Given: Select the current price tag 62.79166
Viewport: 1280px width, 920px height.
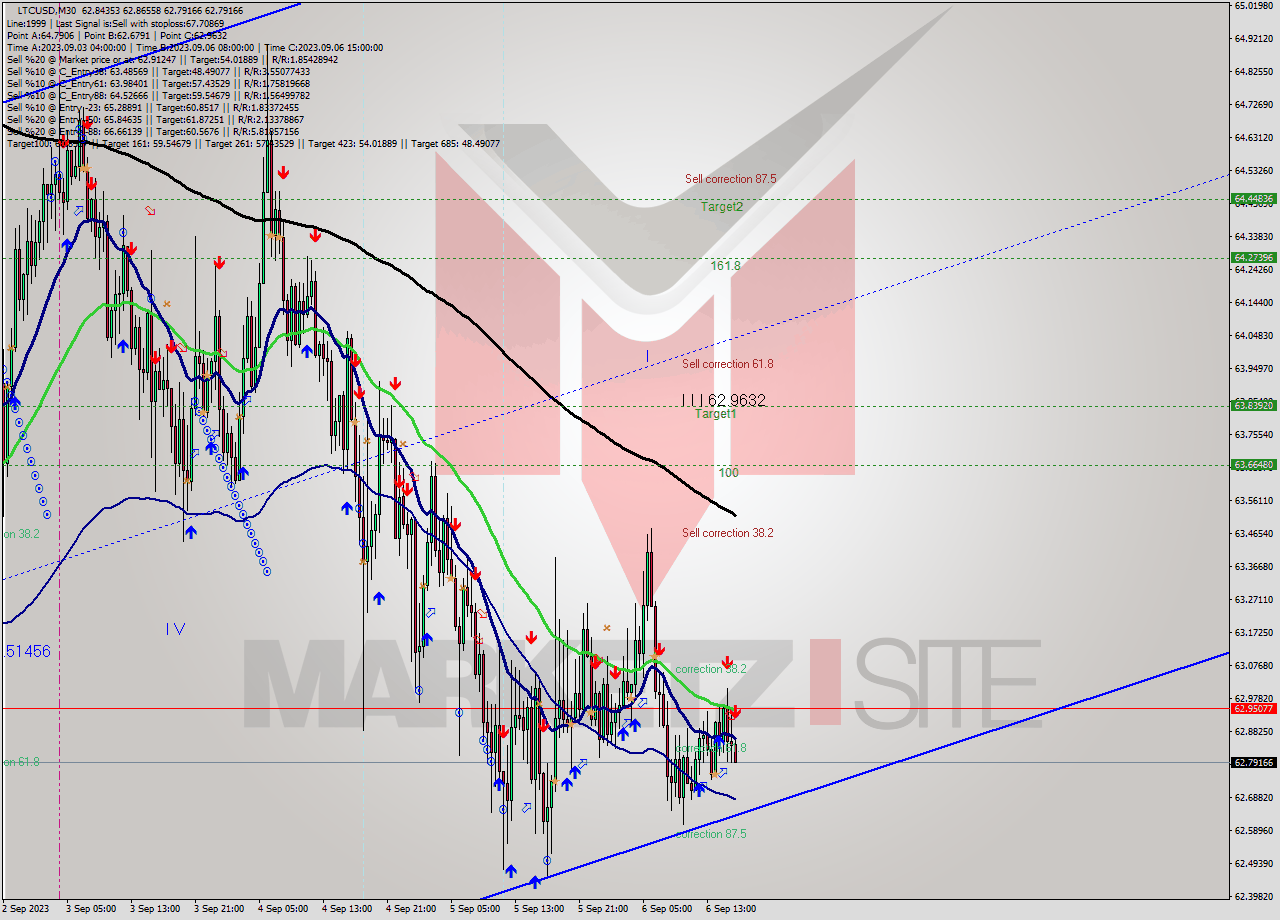Looking at the screenshot, I should pos(1254,762).
